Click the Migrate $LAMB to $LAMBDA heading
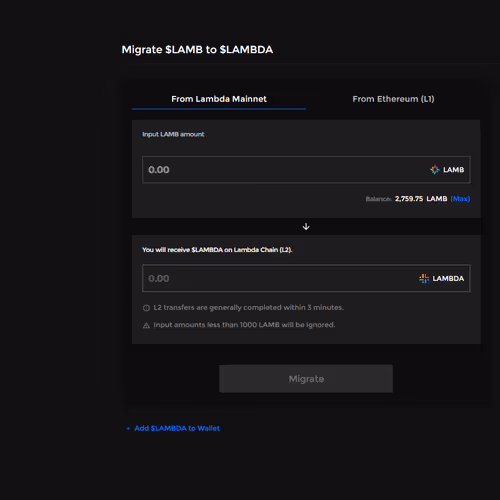The height and width of the screenshot is (500, 500). [197, 50]
